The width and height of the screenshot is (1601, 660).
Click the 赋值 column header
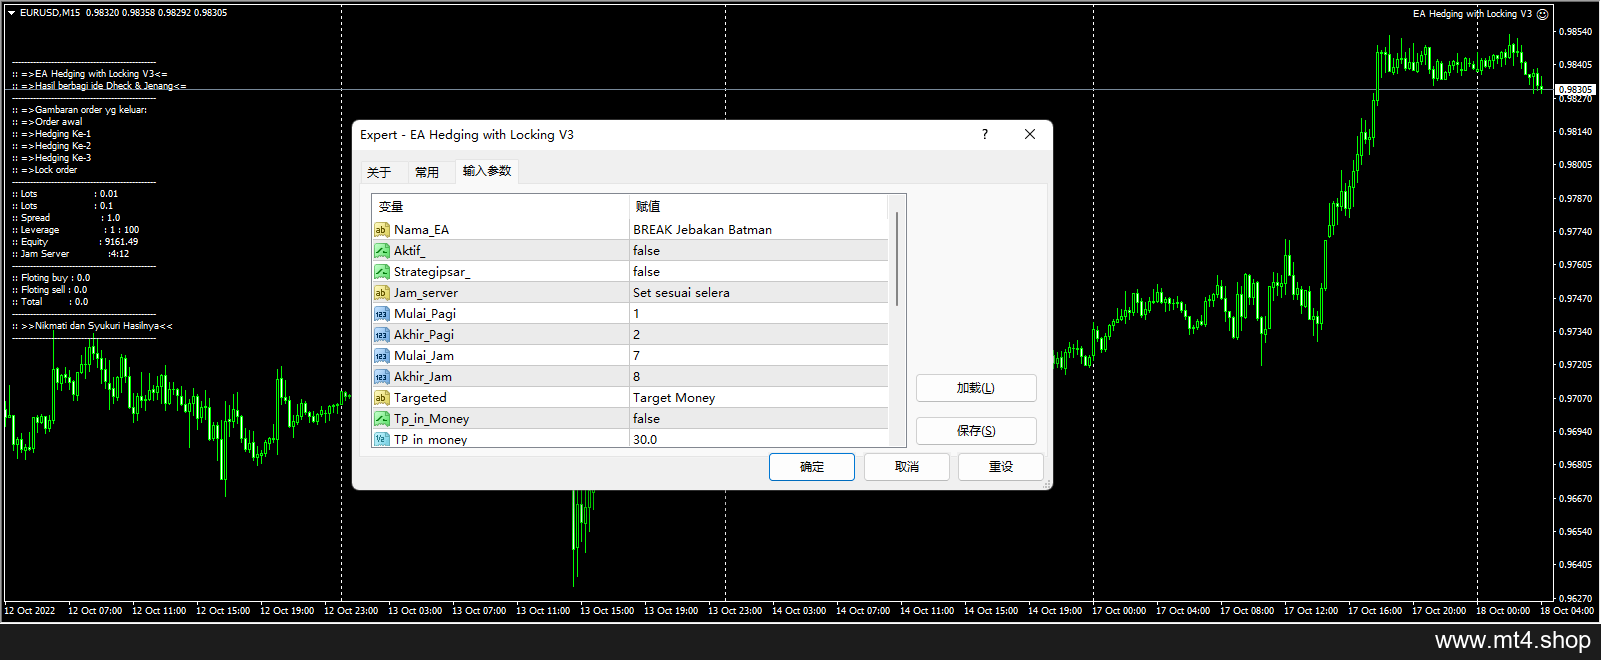[759, 207]
